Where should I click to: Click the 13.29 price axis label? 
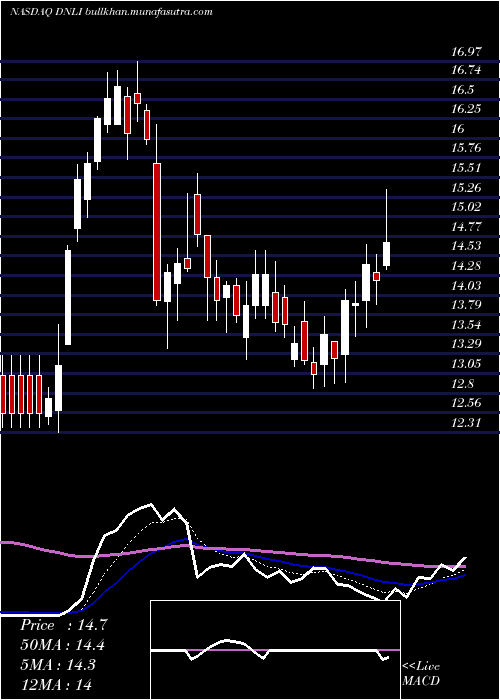pyautogui.click(x=466, y=344)
